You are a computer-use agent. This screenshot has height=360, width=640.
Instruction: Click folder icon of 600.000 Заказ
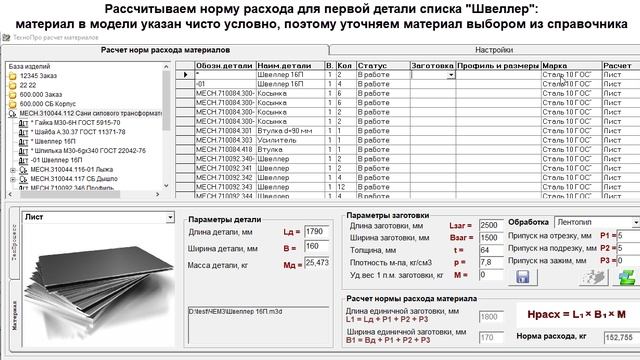click(x=13, y=95)
